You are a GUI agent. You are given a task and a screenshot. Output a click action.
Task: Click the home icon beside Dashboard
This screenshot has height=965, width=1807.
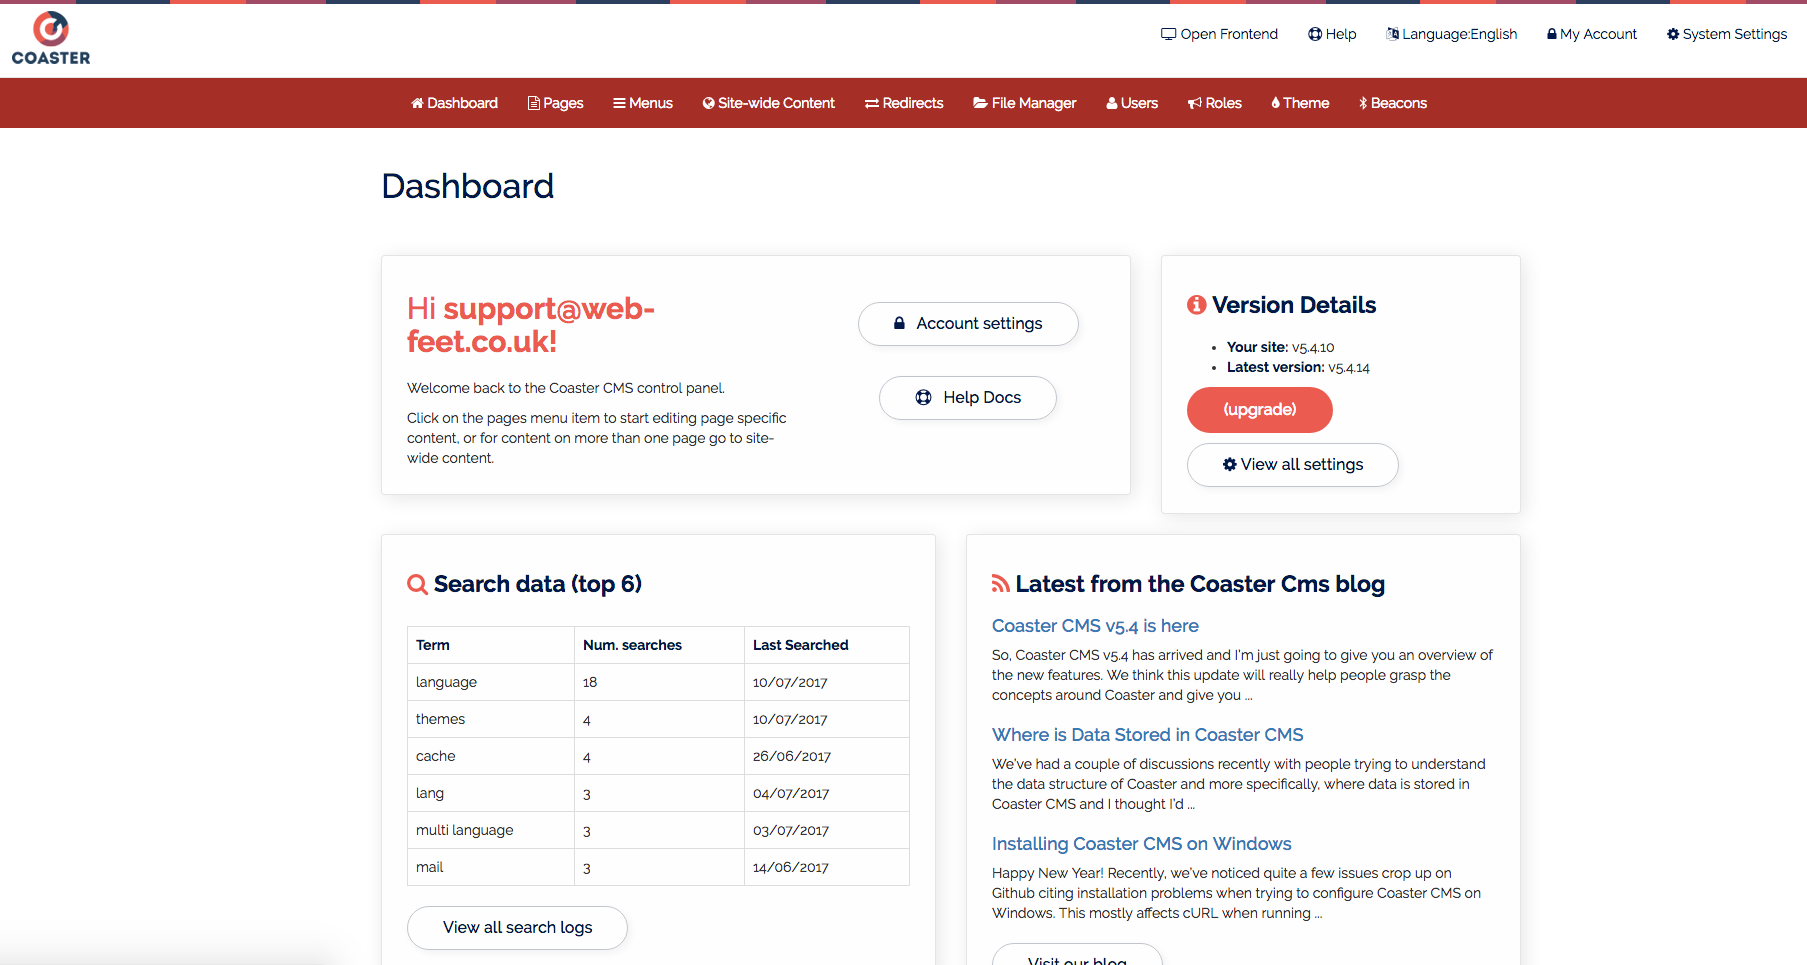click(417, 103)
